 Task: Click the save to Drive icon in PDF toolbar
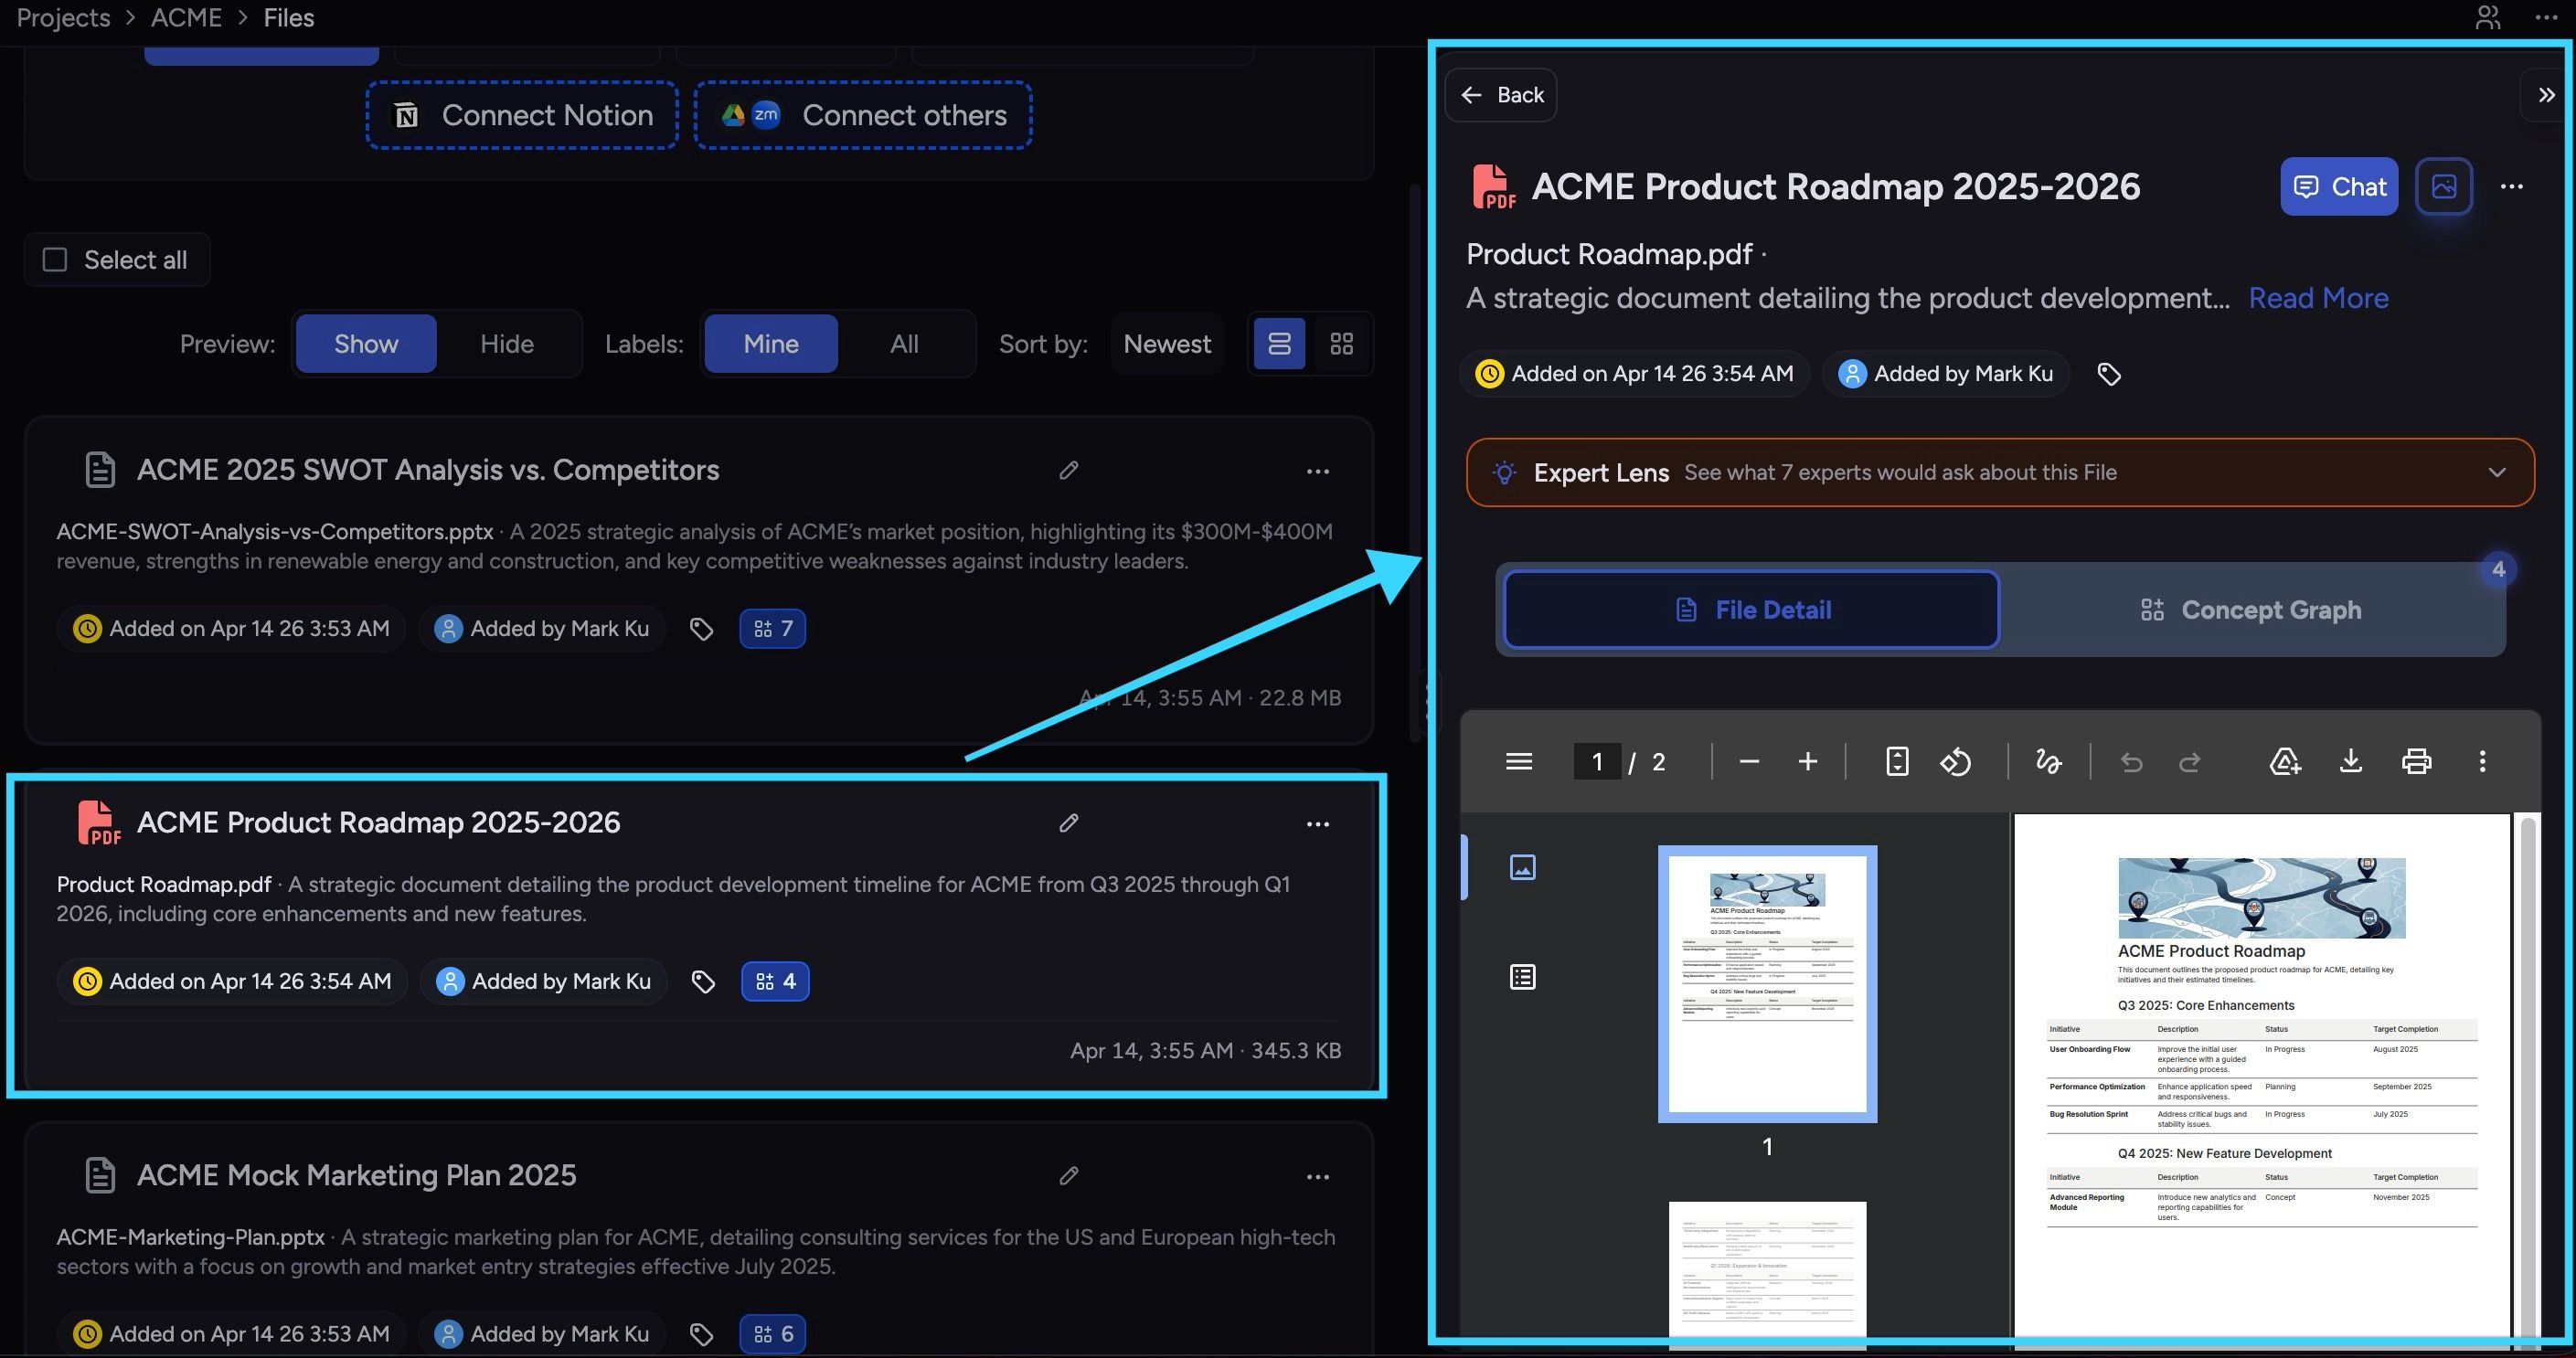2285,762
